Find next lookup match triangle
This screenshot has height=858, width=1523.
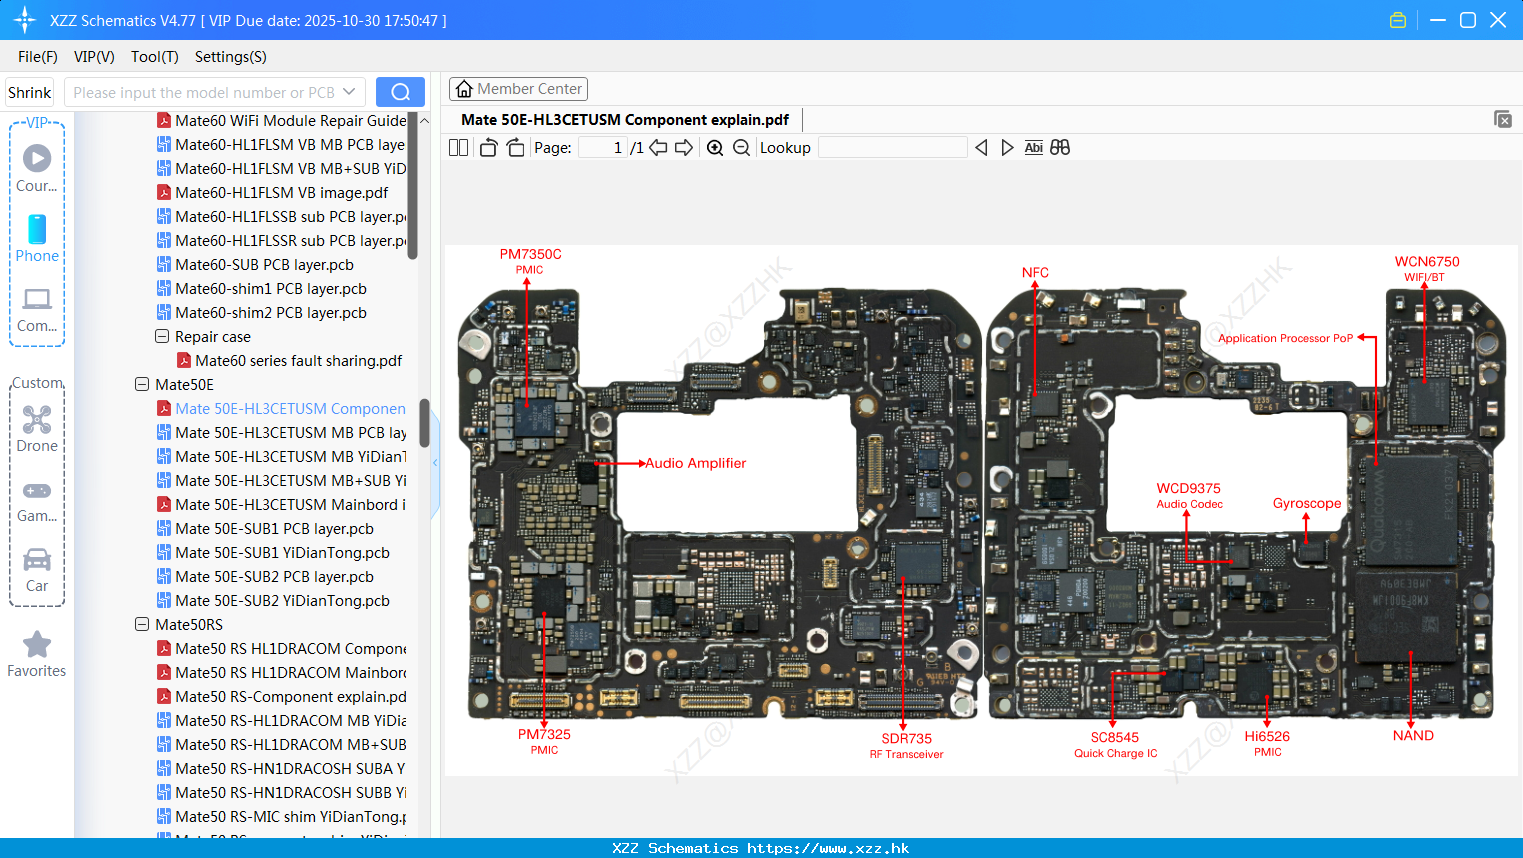(1007, 148)
